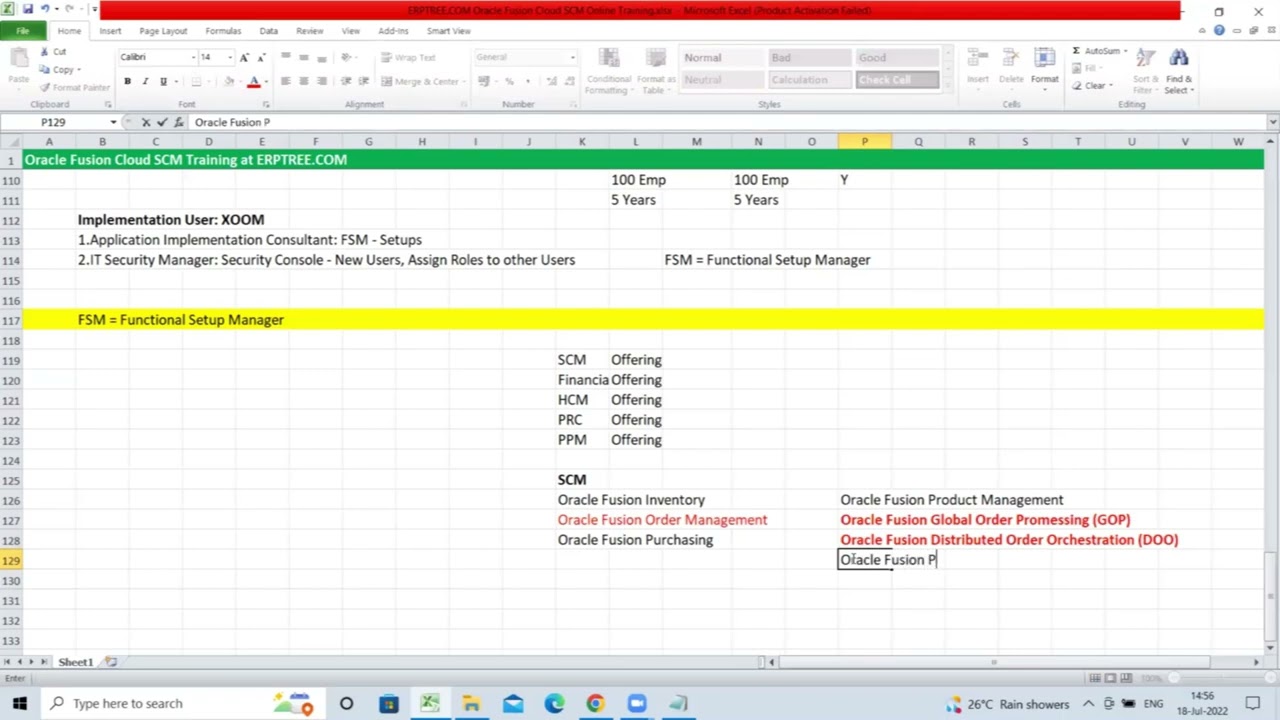Toggle align text left
This screenshot has height=720, width=1280.
click(286, 81)
